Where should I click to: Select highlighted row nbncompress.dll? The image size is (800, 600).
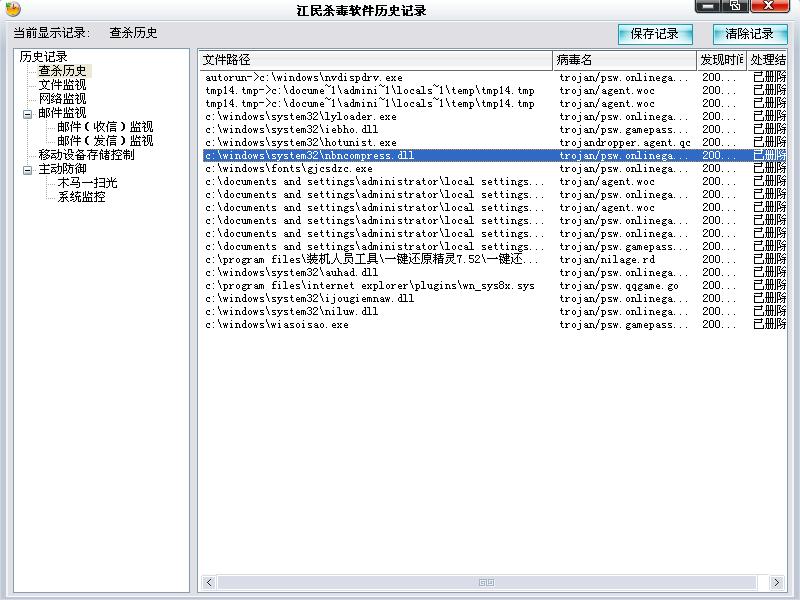(494, 156)
